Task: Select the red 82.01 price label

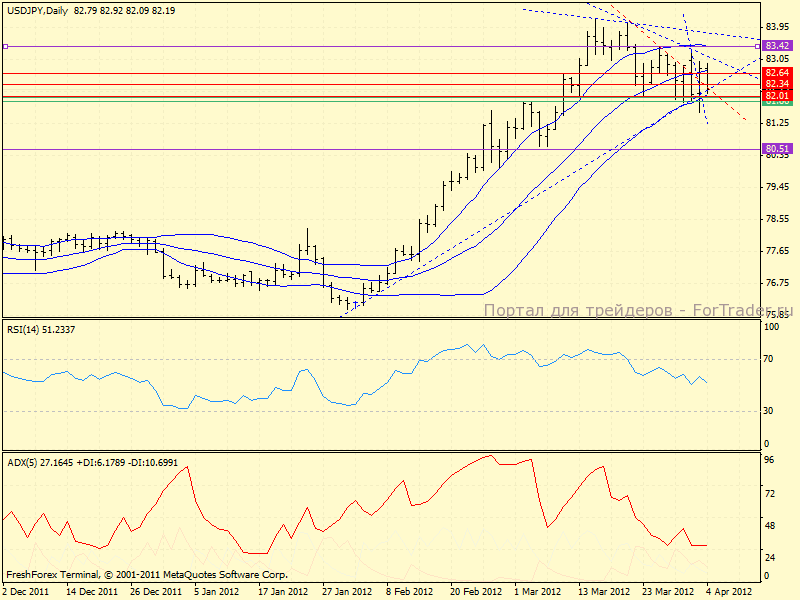Action: [777, 95]
